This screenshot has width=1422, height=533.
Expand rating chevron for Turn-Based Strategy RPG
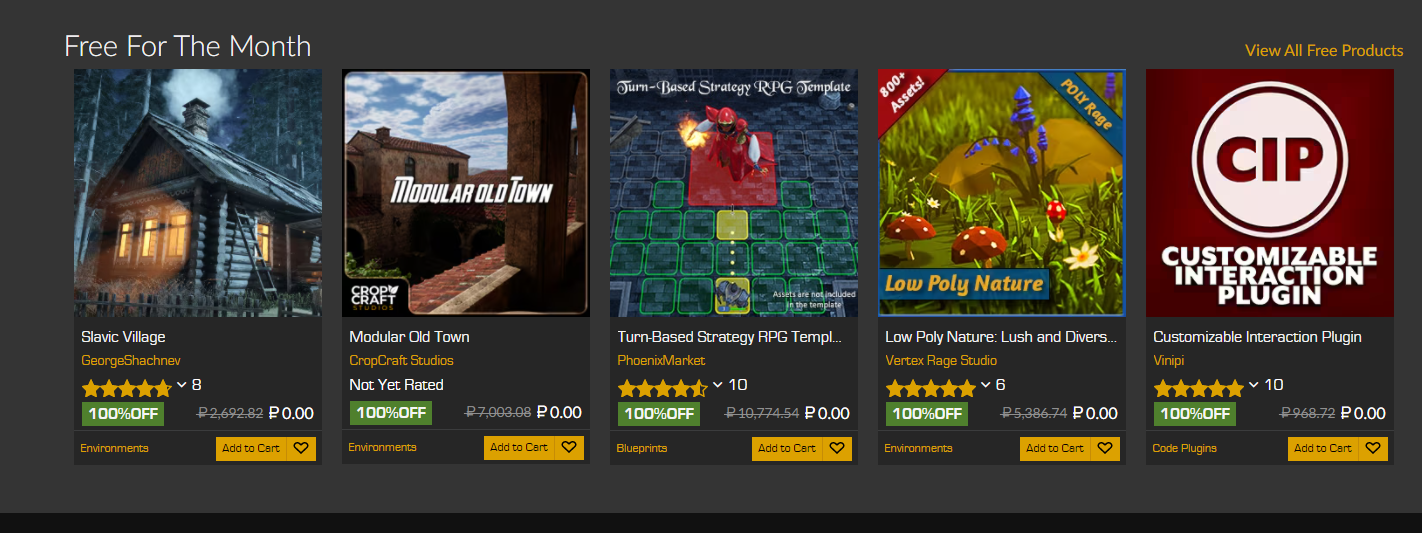[x=718, y=385]
